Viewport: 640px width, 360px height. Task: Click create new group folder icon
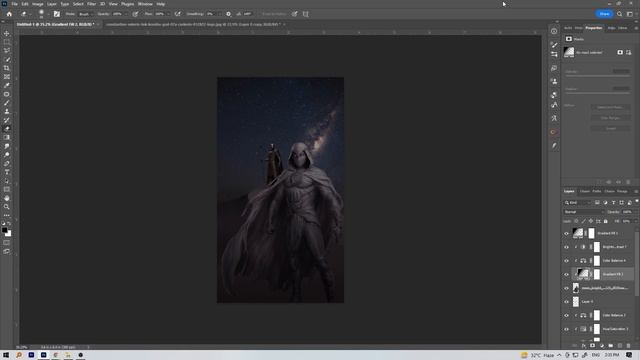[x=611, y=346]
